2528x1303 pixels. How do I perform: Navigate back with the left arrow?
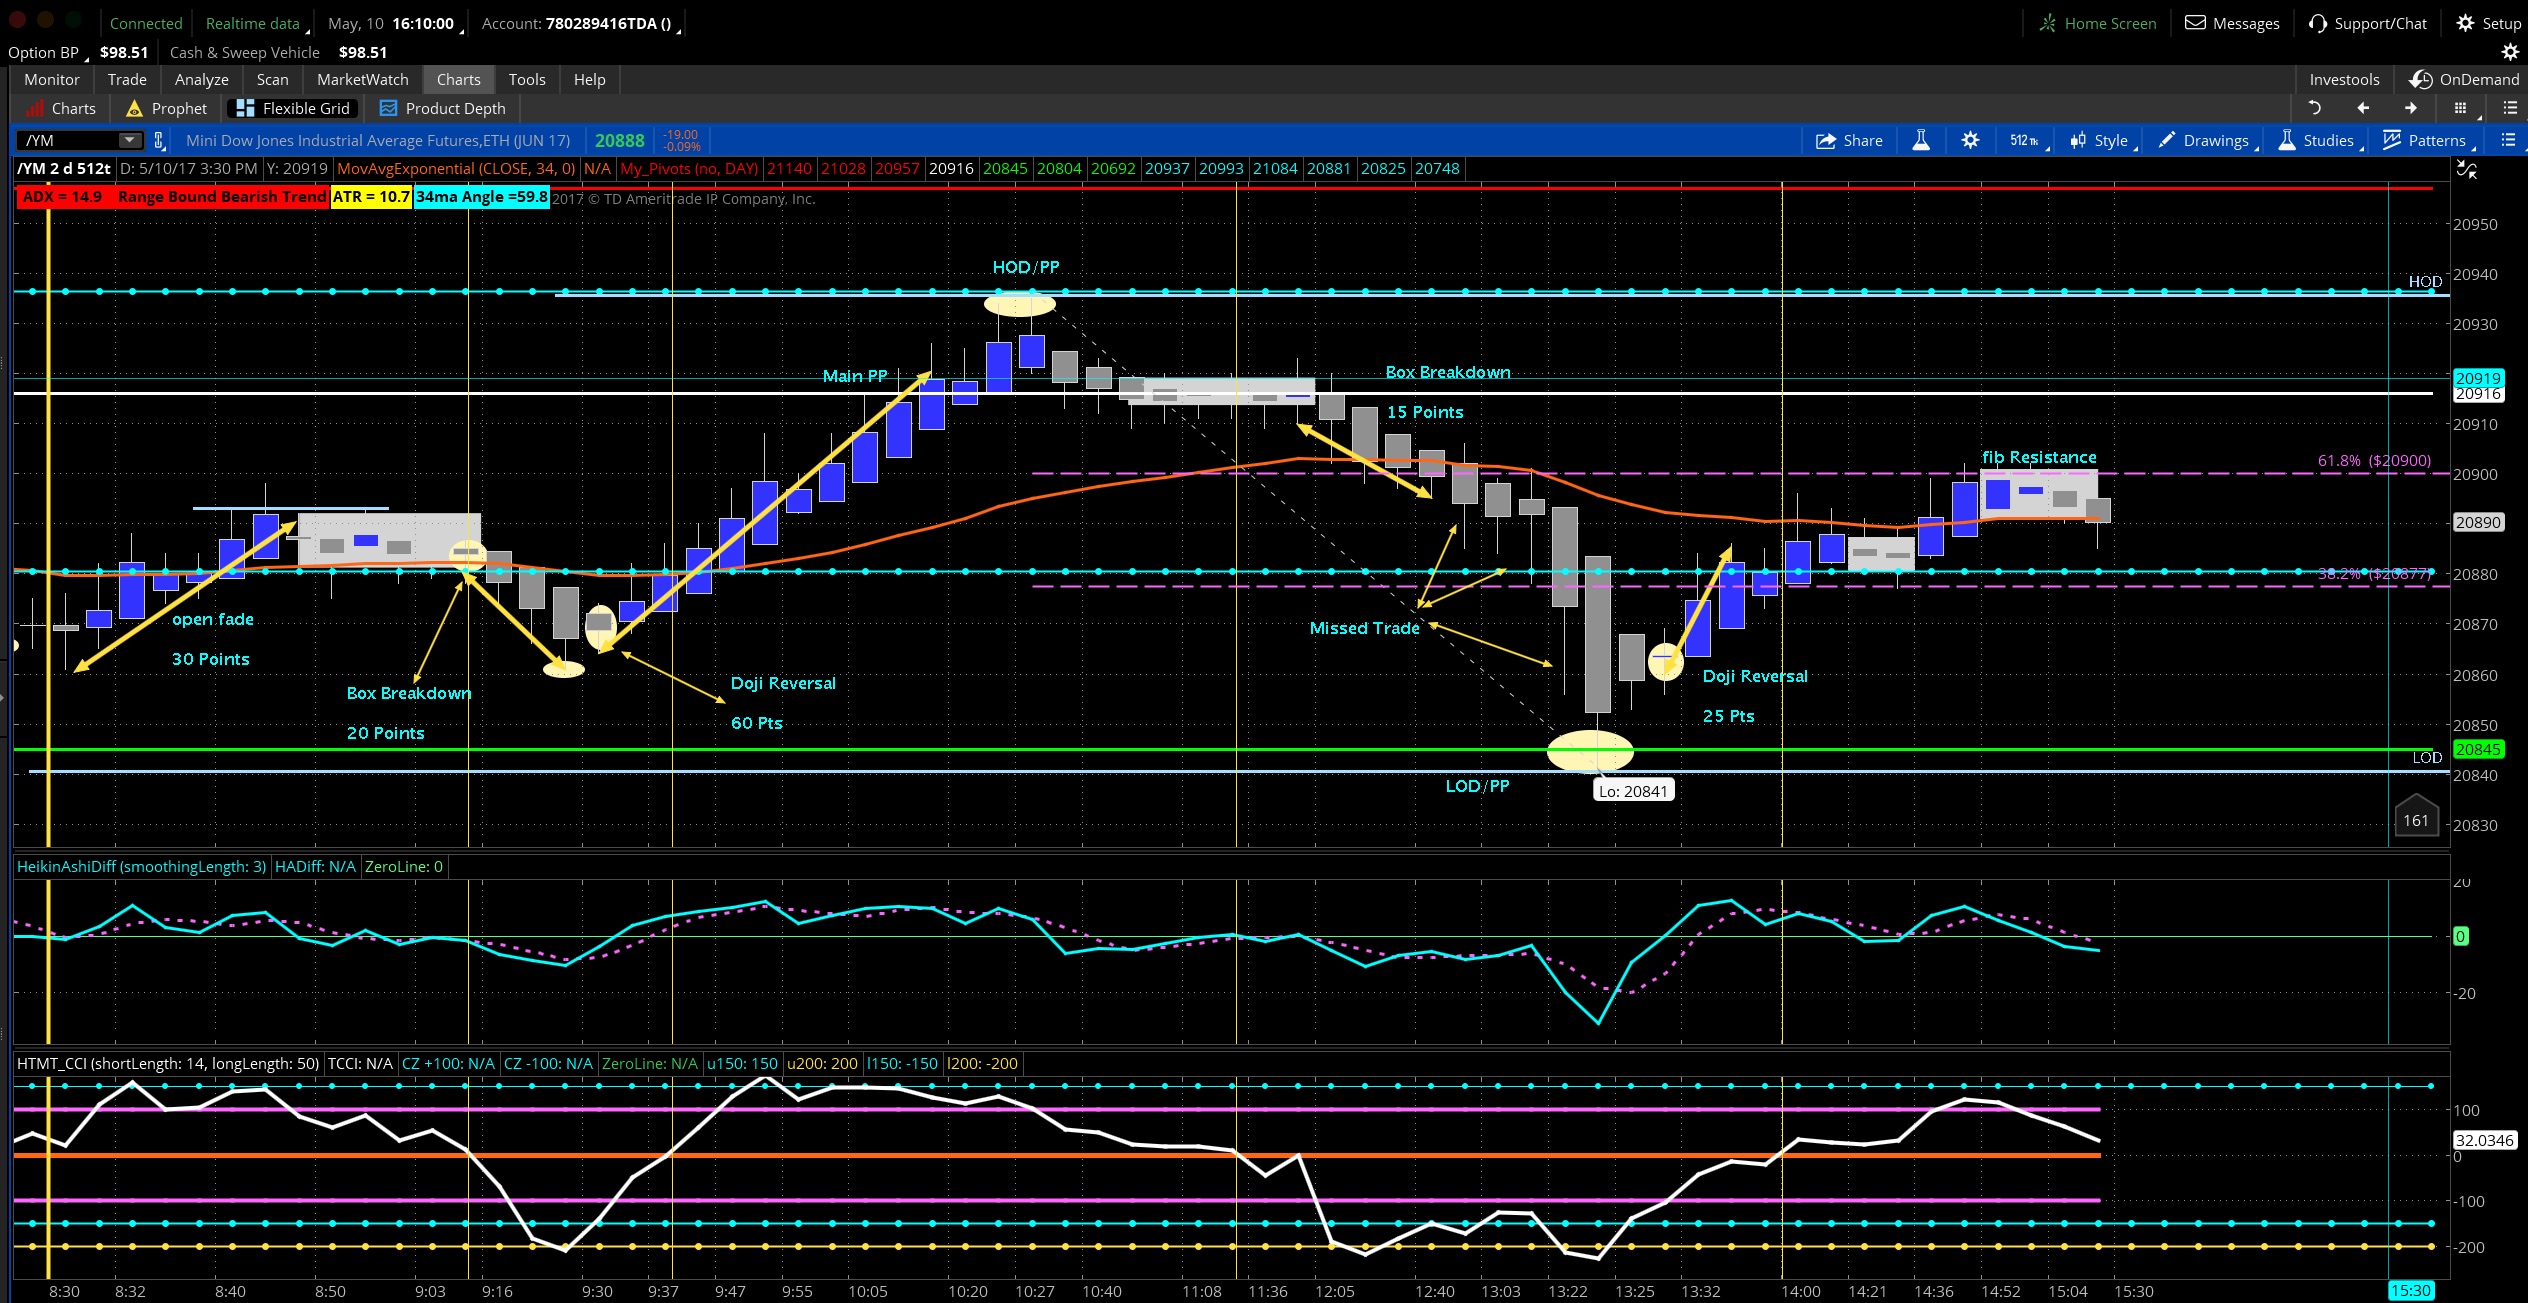click(2363, 108)
